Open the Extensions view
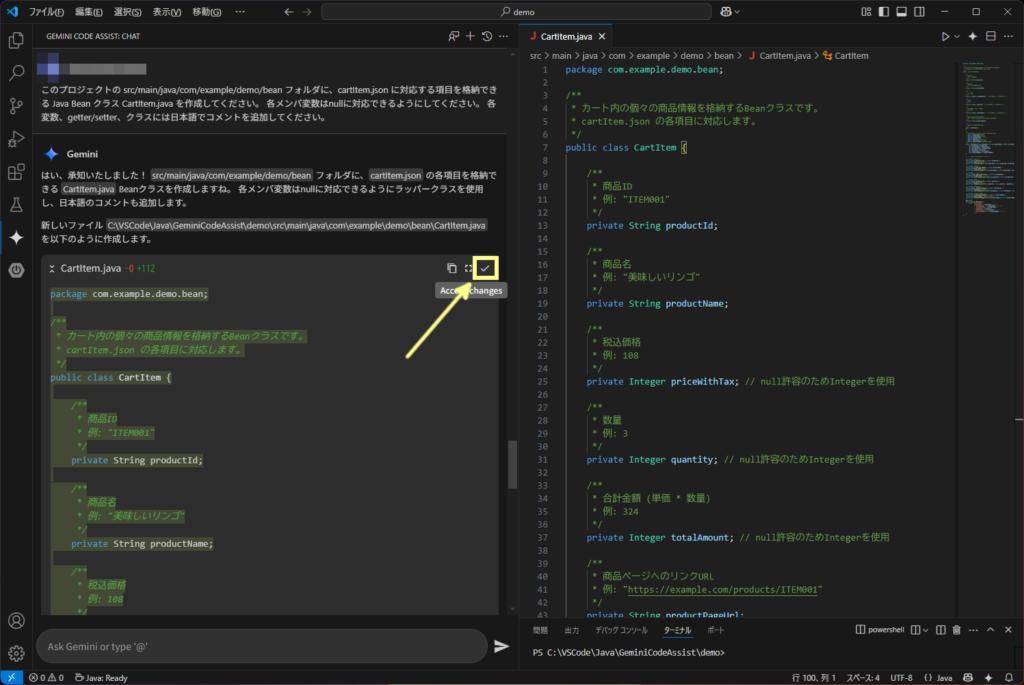 (x=16, y=172)
